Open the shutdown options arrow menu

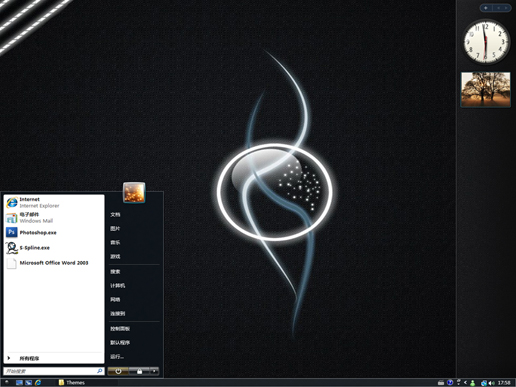point(154,371)
